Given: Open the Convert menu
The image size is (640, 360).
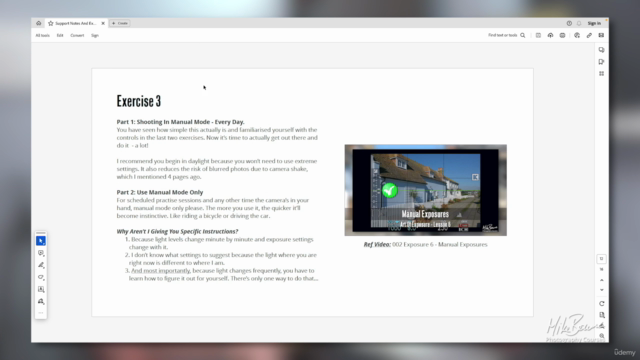Looking at the screenshot, I should click(x=77, y=36).
